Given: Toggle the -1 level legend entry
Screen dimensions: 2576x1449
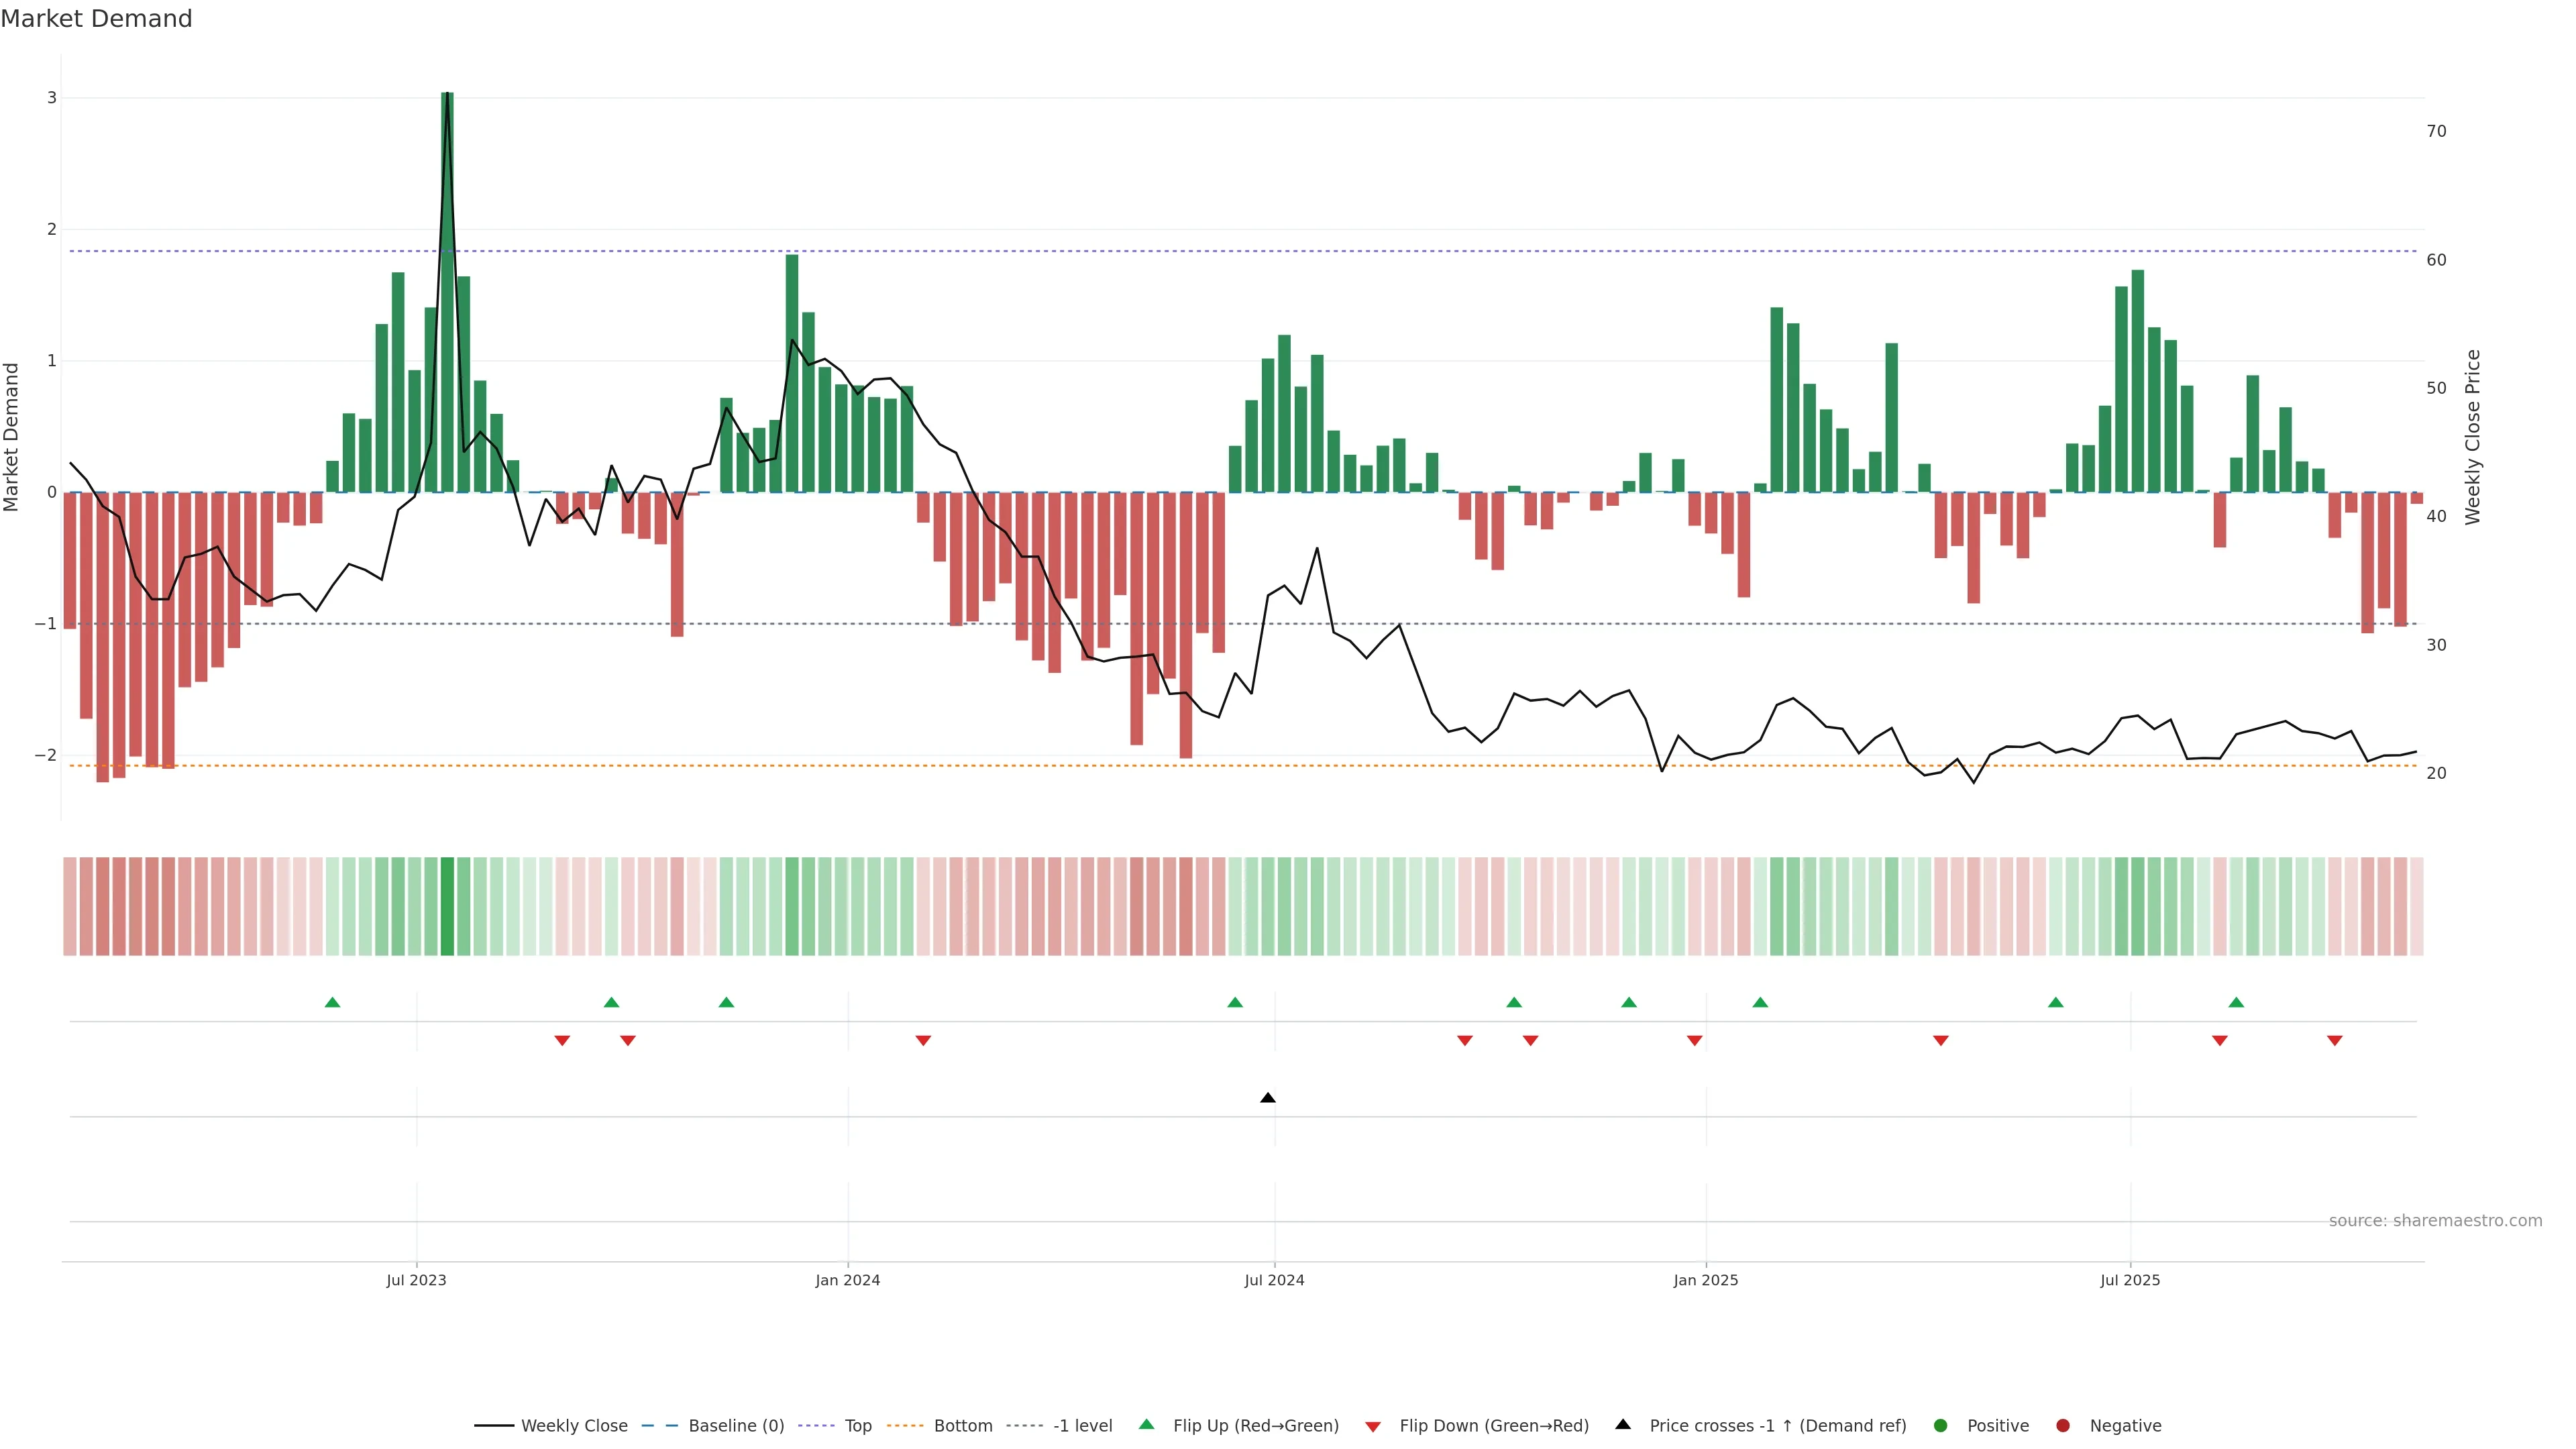Looking at the screenshot, I should [1082, 1425].
